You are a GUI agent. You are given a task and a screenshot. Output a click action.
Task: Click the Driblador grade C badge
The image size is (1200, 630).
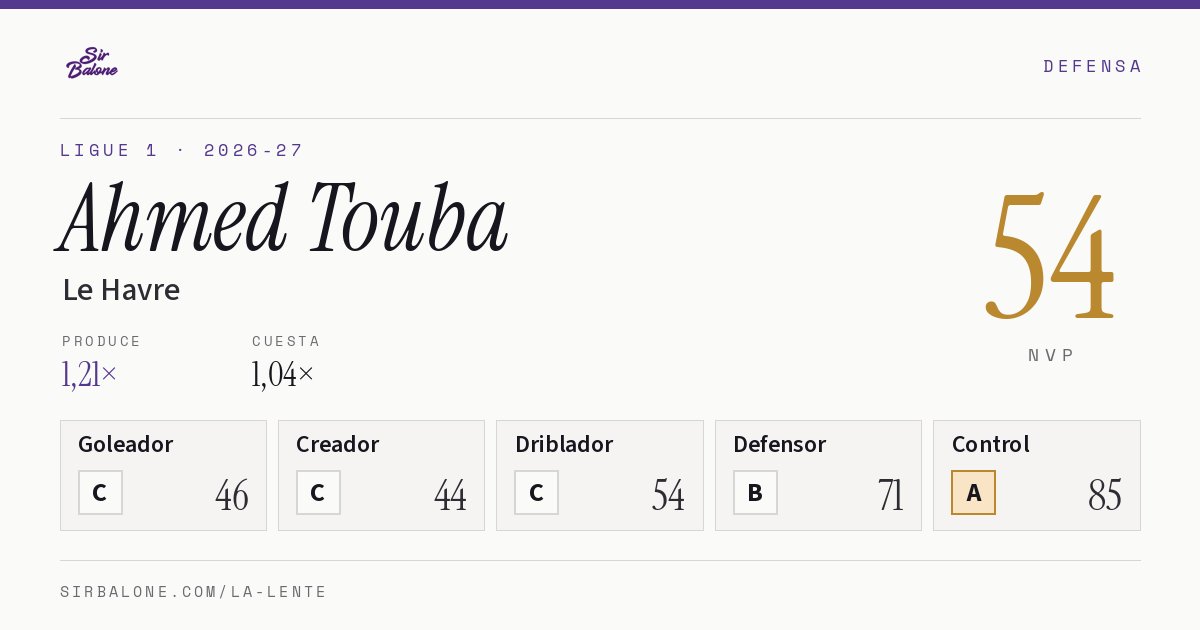(x=536, y=493)
